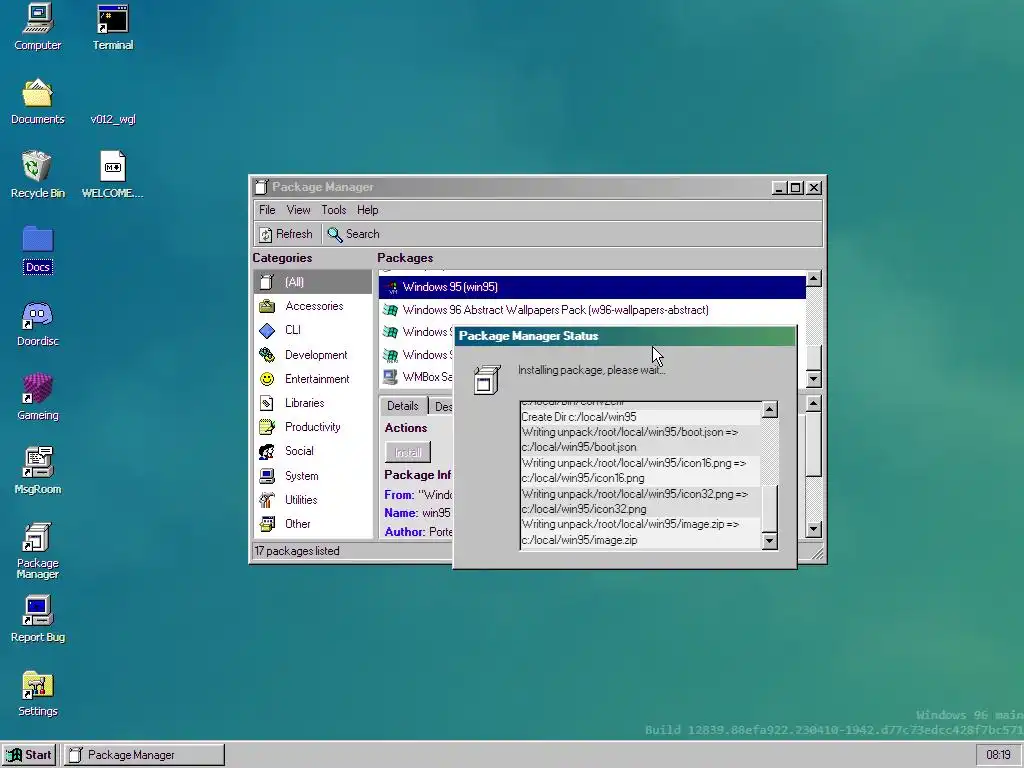Click the status log scrollbar thumb
1024x768 pixels.
770,508
